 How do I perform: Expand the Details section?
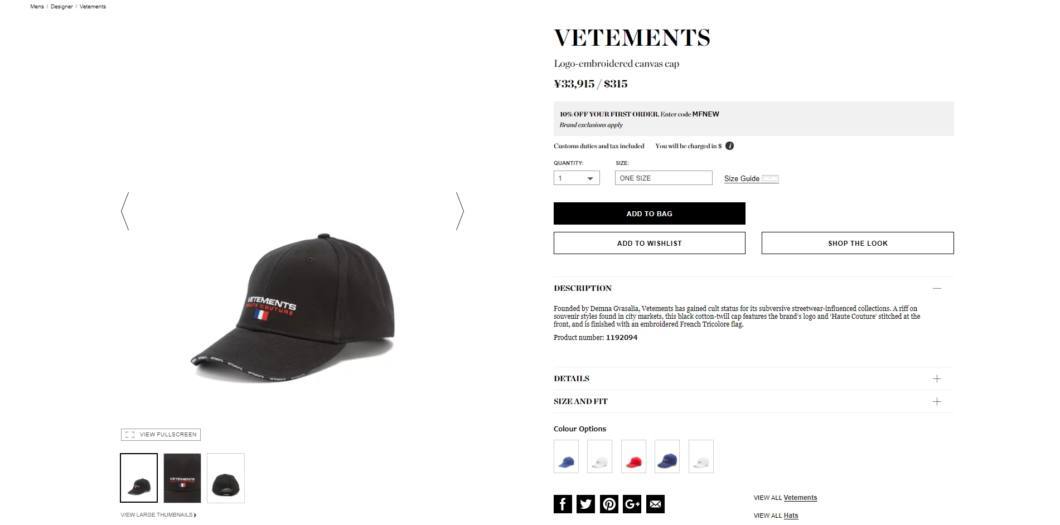[x=936, y=378]
